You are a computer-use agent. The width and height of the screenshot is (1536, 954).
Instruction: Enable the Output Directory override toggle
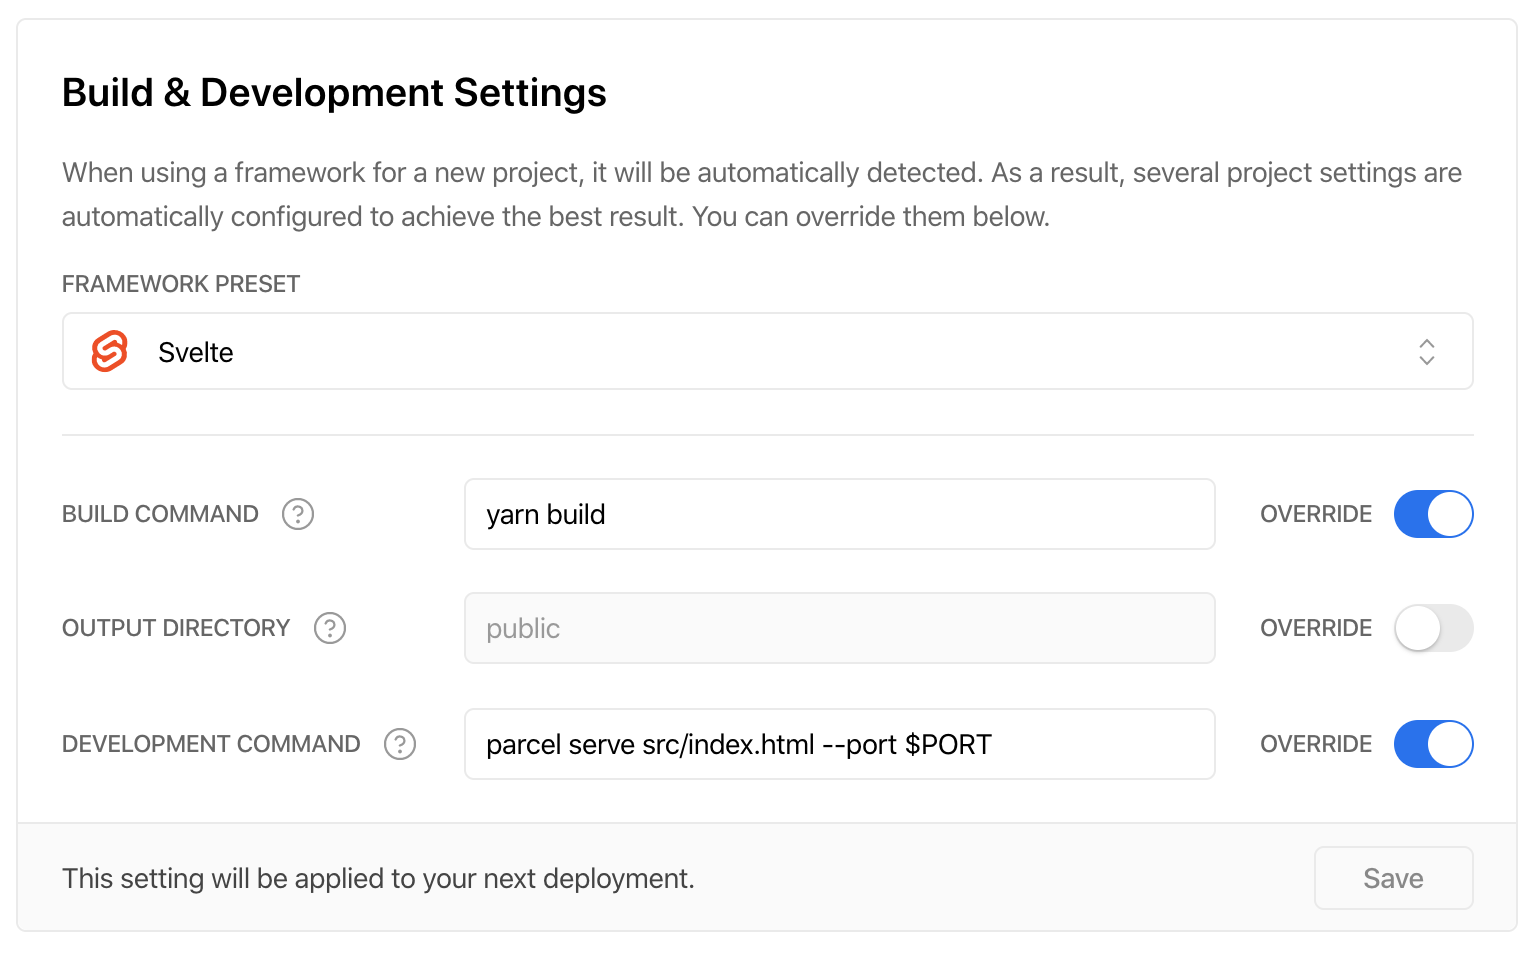click(1434, 628)
